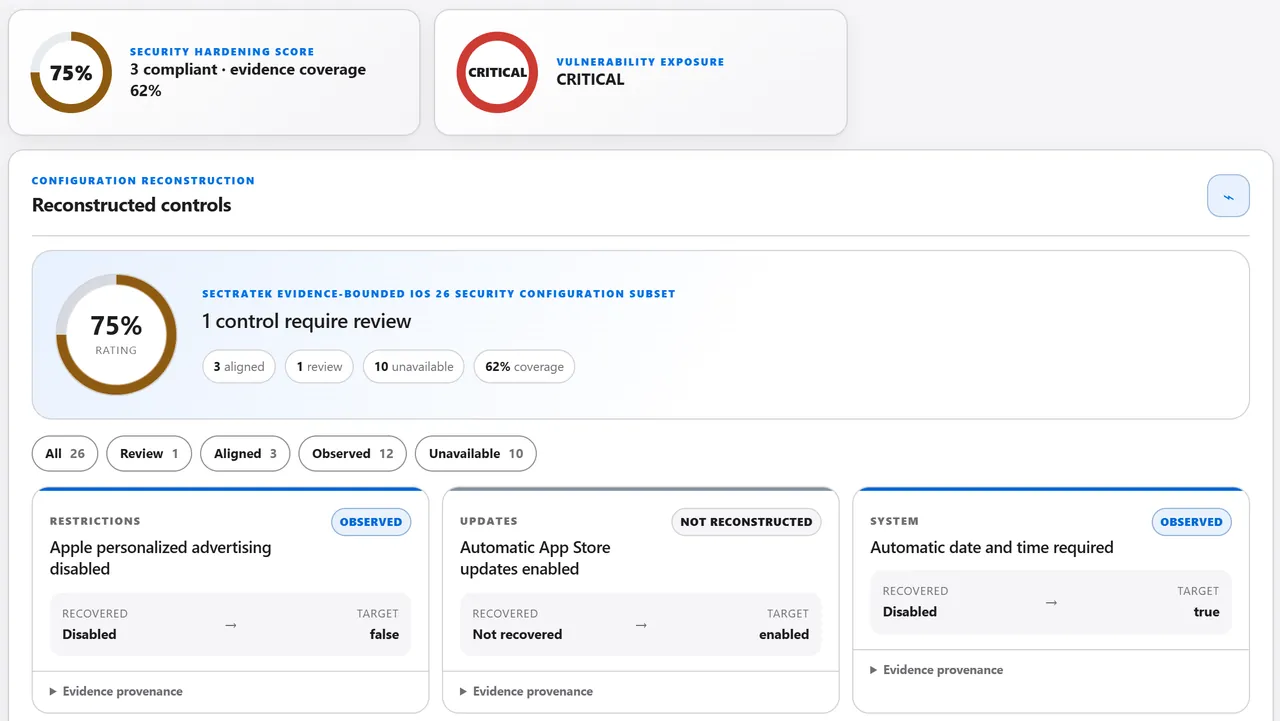Screen dimensions: 1280x721
Task: Expand Evidence provenance under Apple personalized advertising
Action: (116, 691)
